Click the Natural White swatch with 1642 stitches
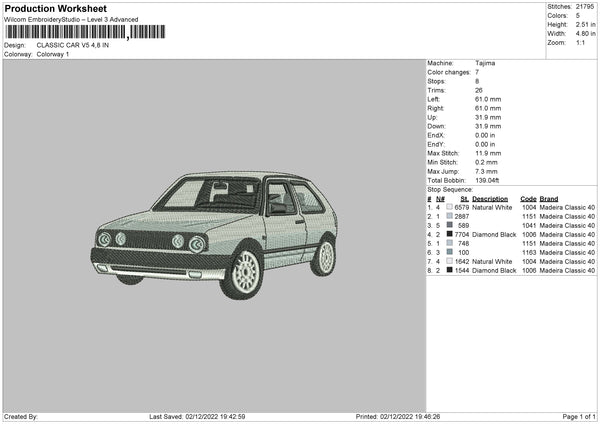Screen dimensions: 600x424 pyautogui.click(x=450, y=261)
